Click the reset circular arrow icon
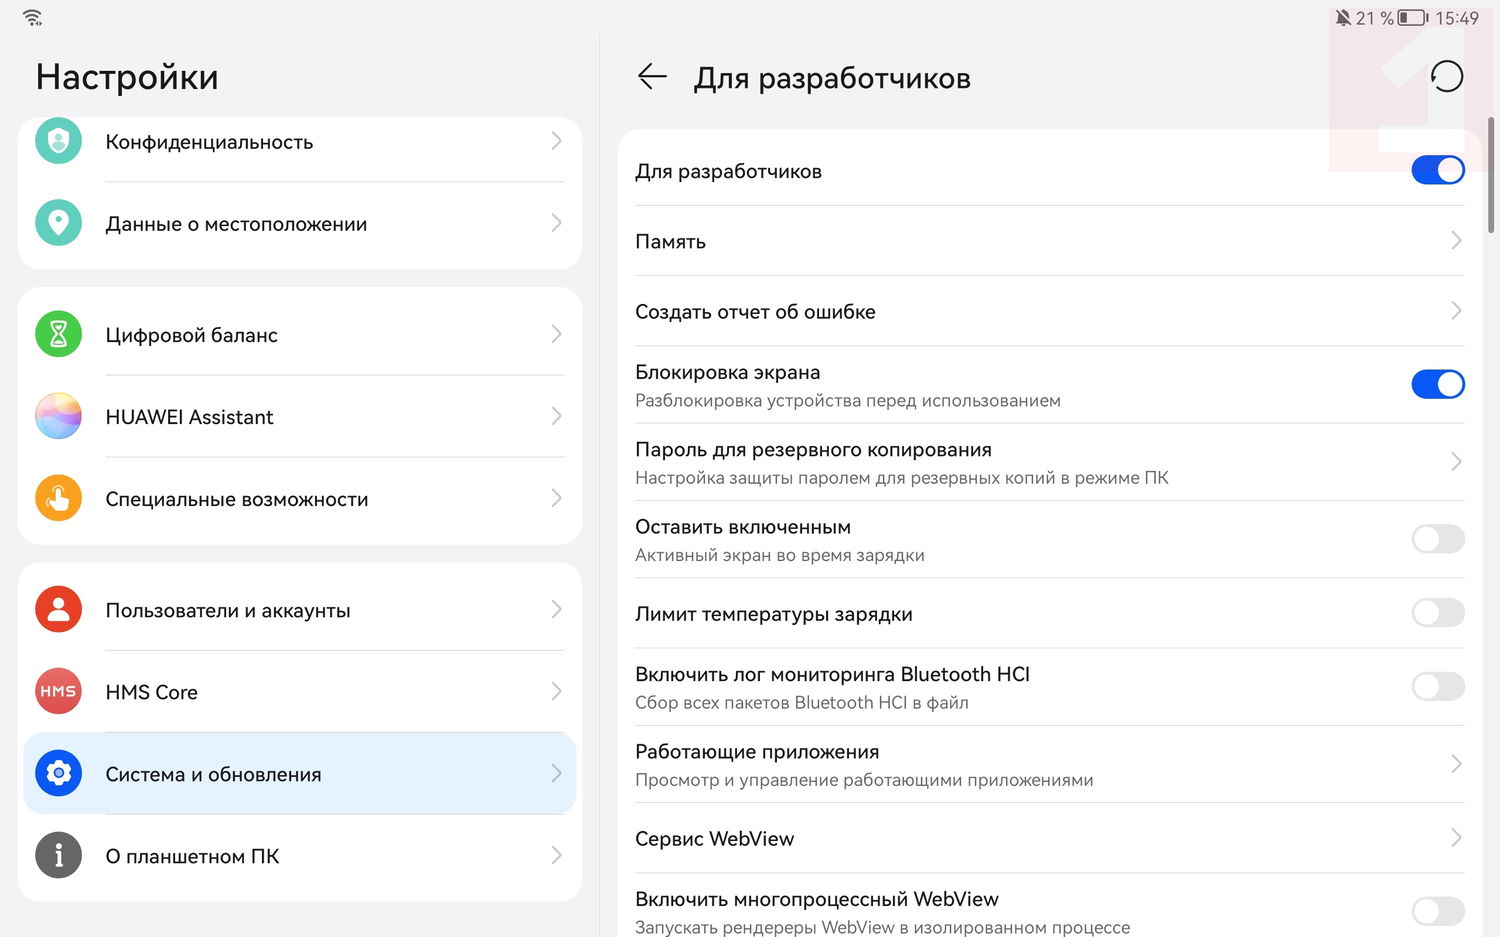 pyautogui.click(x=1446, y=77)
